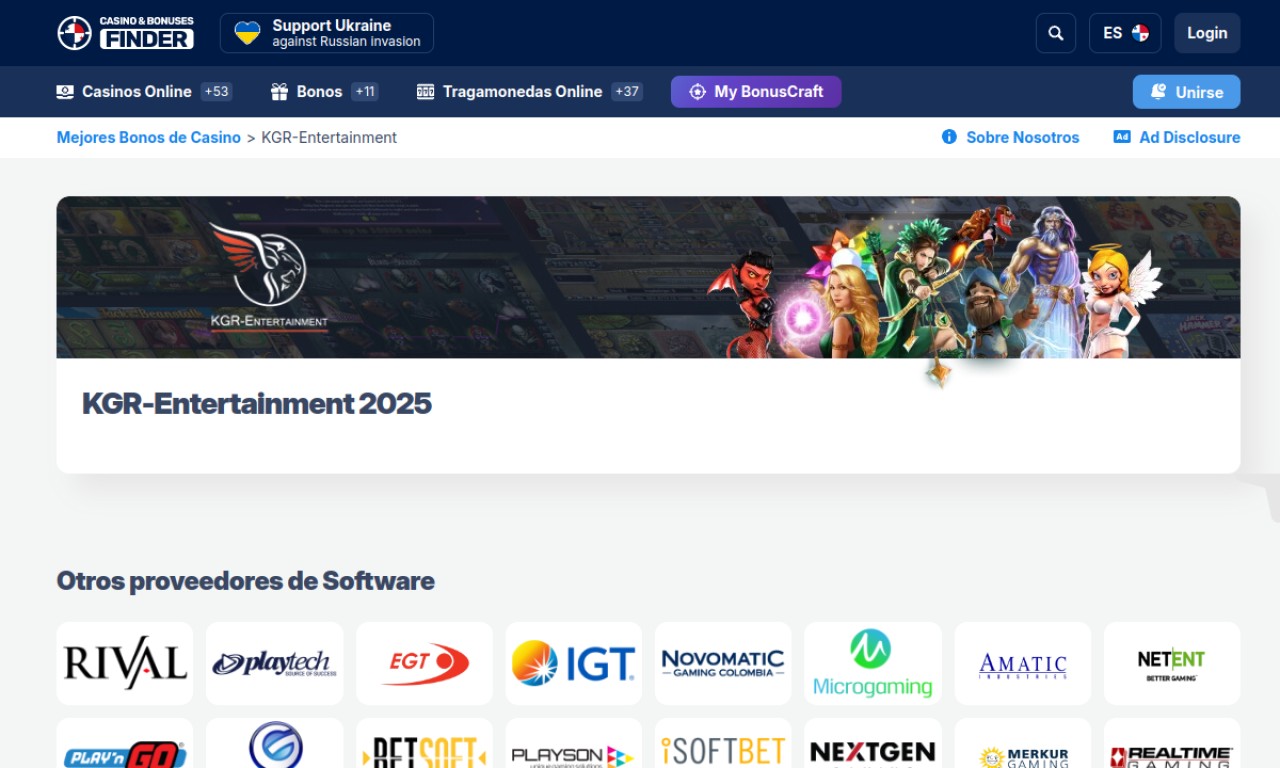Image resolution: width=1280 pixels, height=768 pixels.
Task: Click the bell icon on Unirse button
Action: click(1158, 92)
